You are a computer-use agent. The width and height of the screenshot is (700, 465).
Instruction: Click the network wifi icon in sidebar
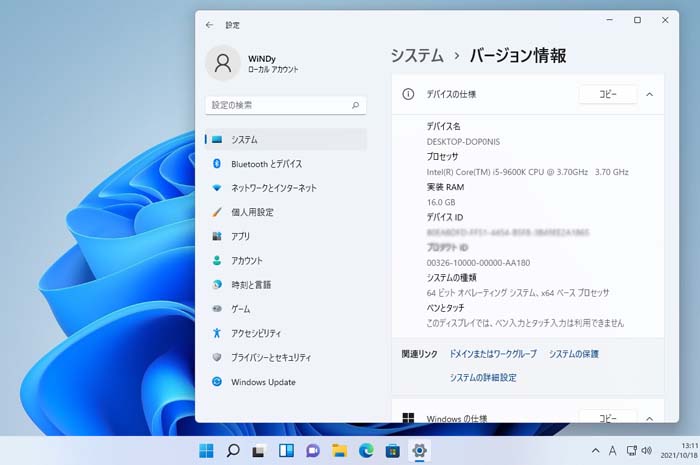click(217, 188)
